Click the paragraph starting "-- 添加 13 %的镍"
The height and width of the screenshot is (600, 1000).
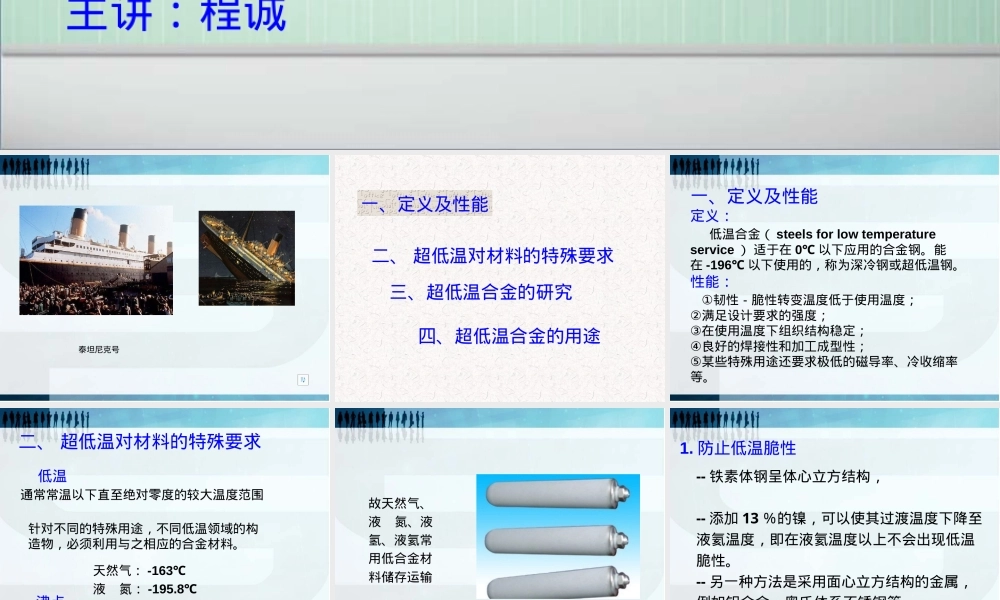tap(839, 539)
